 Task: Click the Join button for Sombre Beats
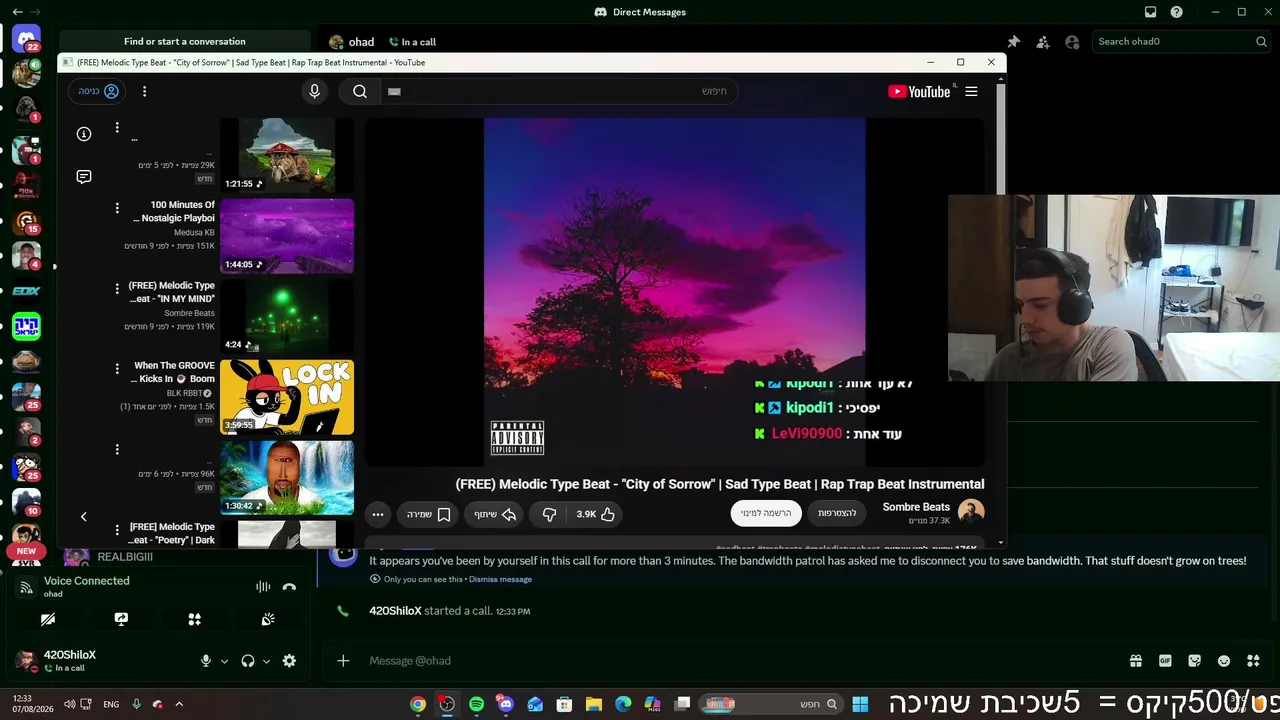(837, 513)
